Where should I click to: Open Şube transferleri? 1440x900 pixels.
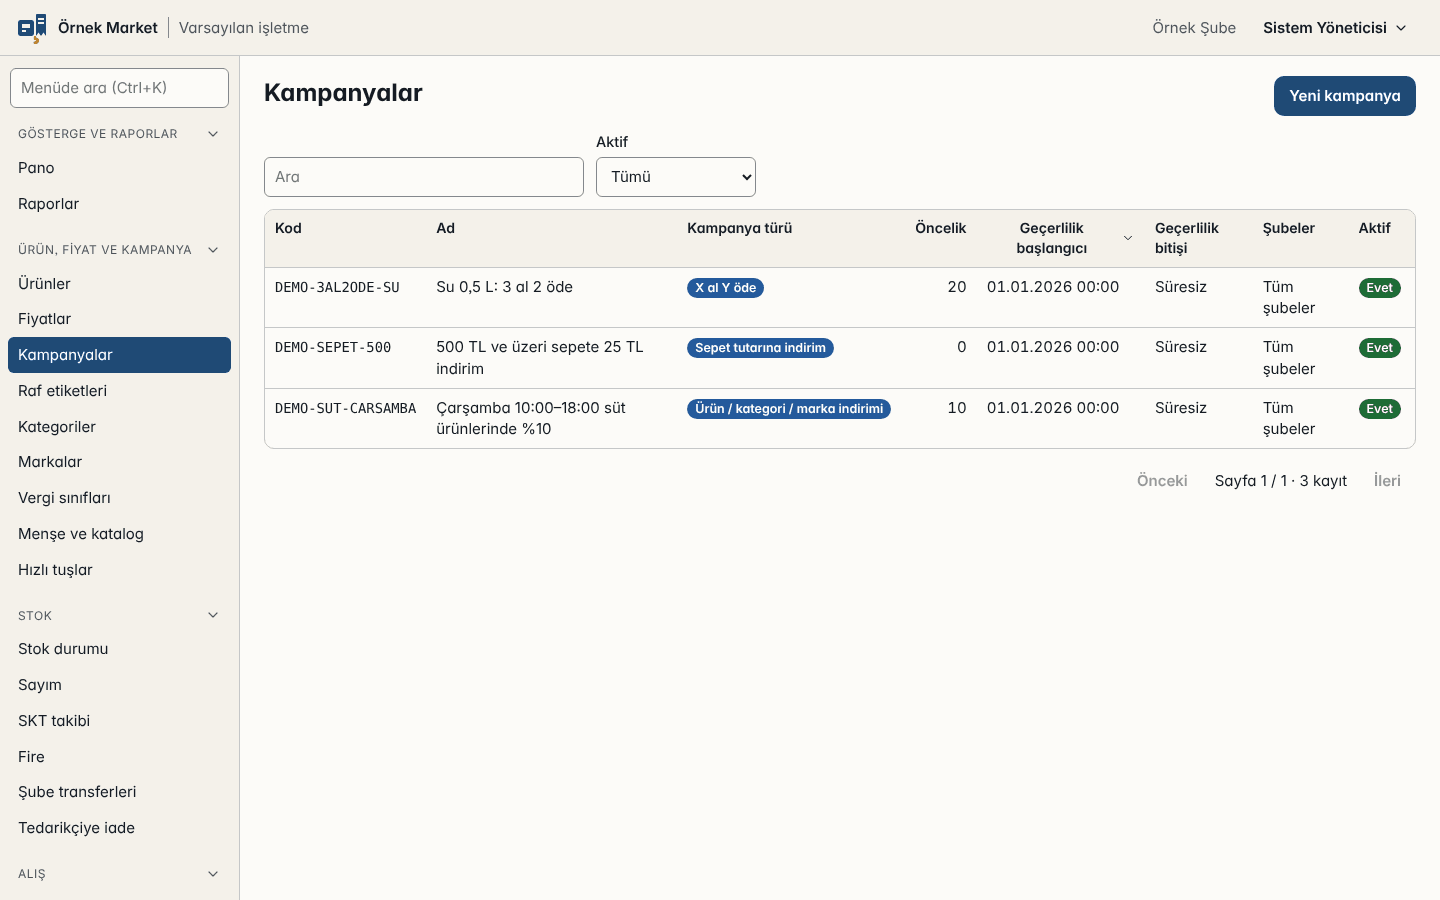(119, 792)
